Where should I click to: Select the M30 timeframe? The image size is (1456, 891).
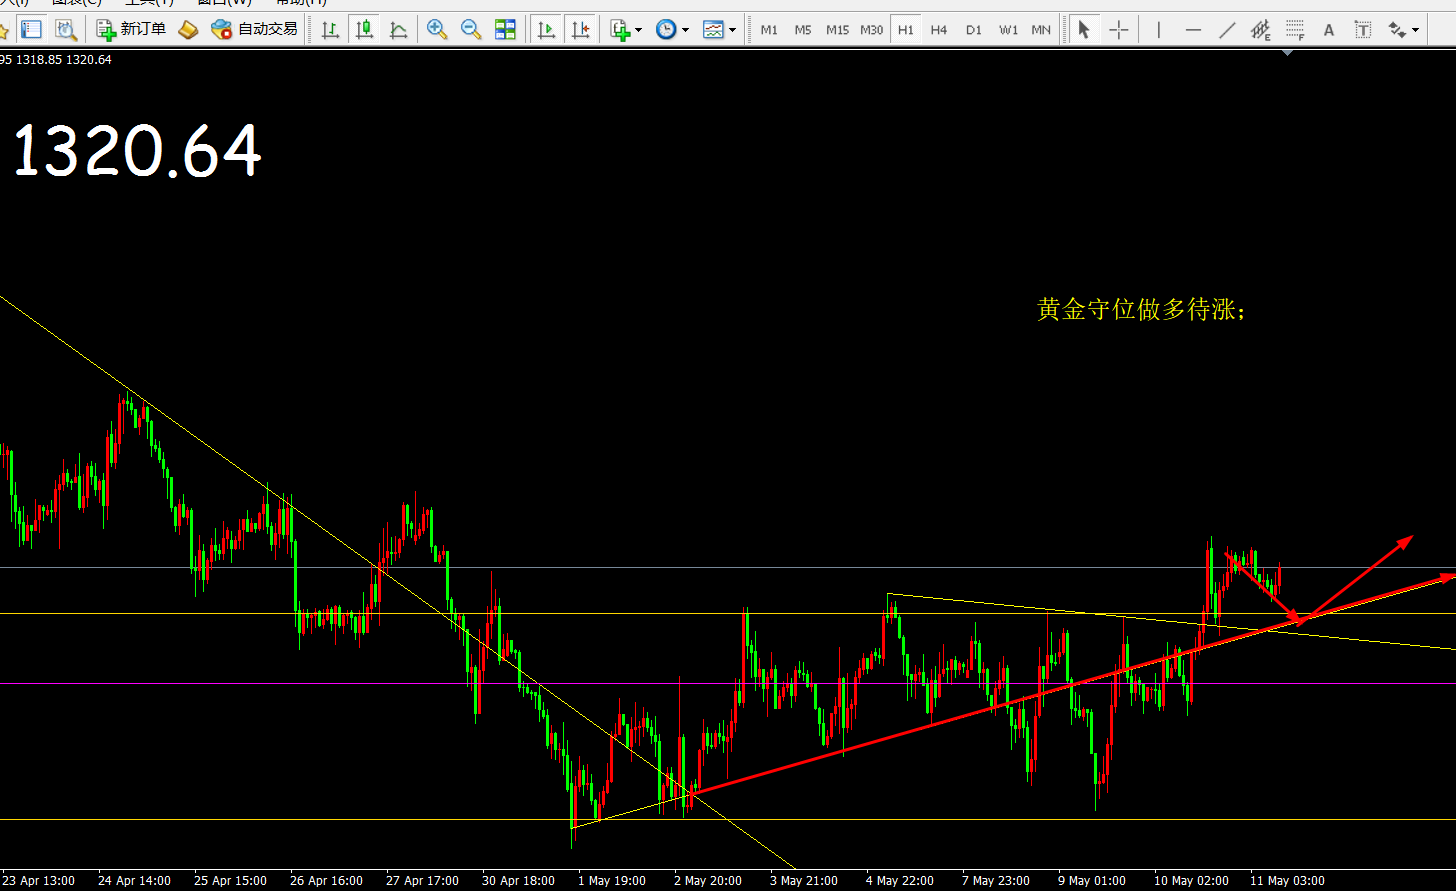[872, 30]
